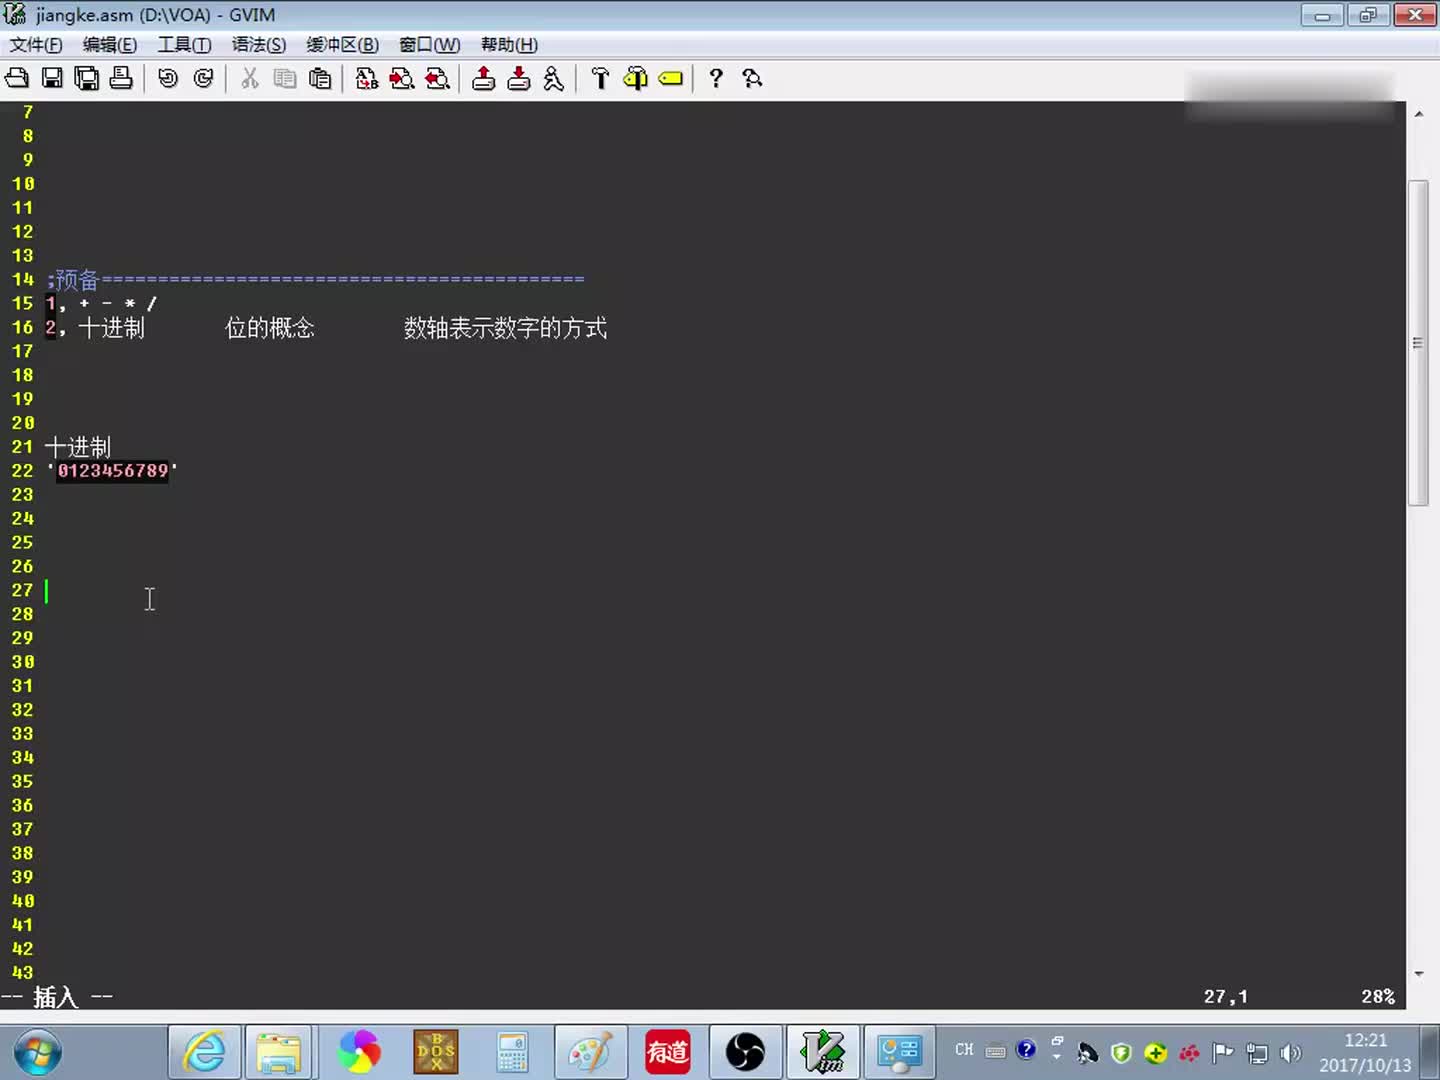Click the volume speaker tray icon
Image resolution: width=1440 pixels, height=1080 pixels.
pos(1291,1053)
